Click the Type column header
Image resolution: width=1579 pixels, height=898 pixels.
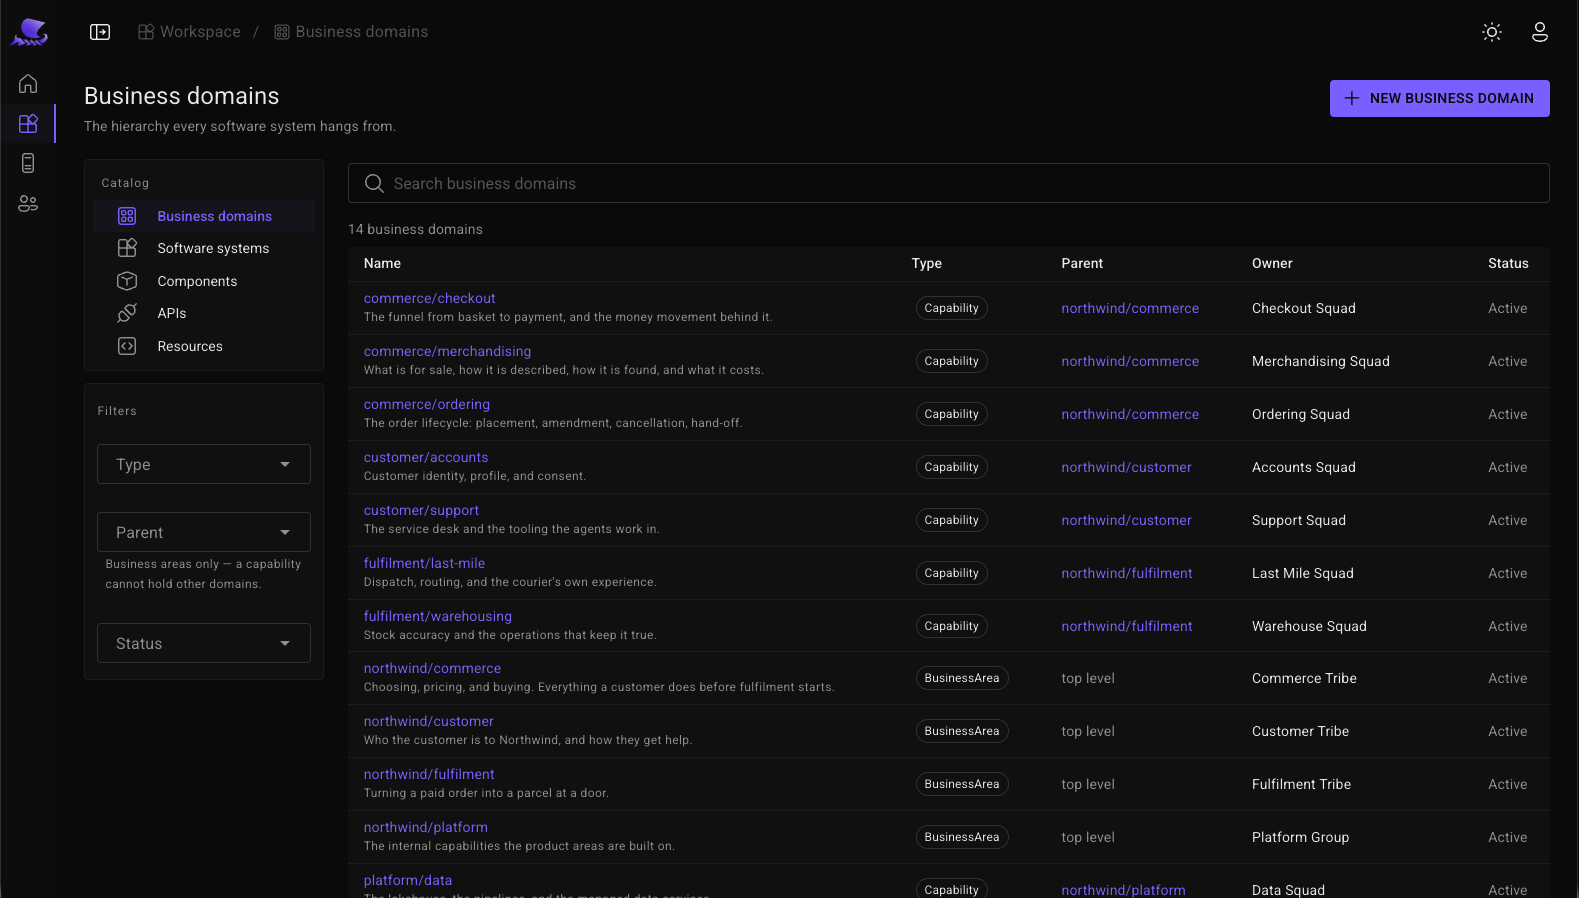point(927,263)
